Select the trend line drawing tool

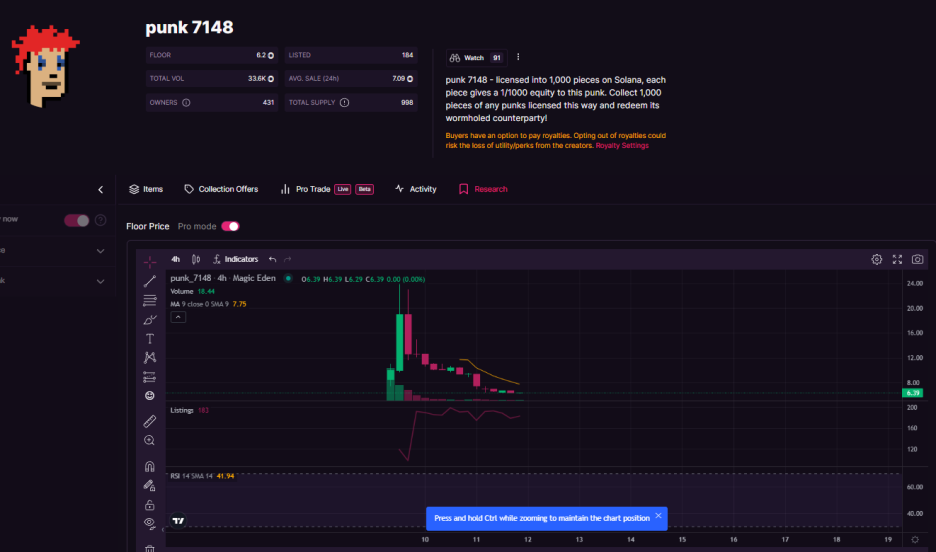[x=150, y=281]
